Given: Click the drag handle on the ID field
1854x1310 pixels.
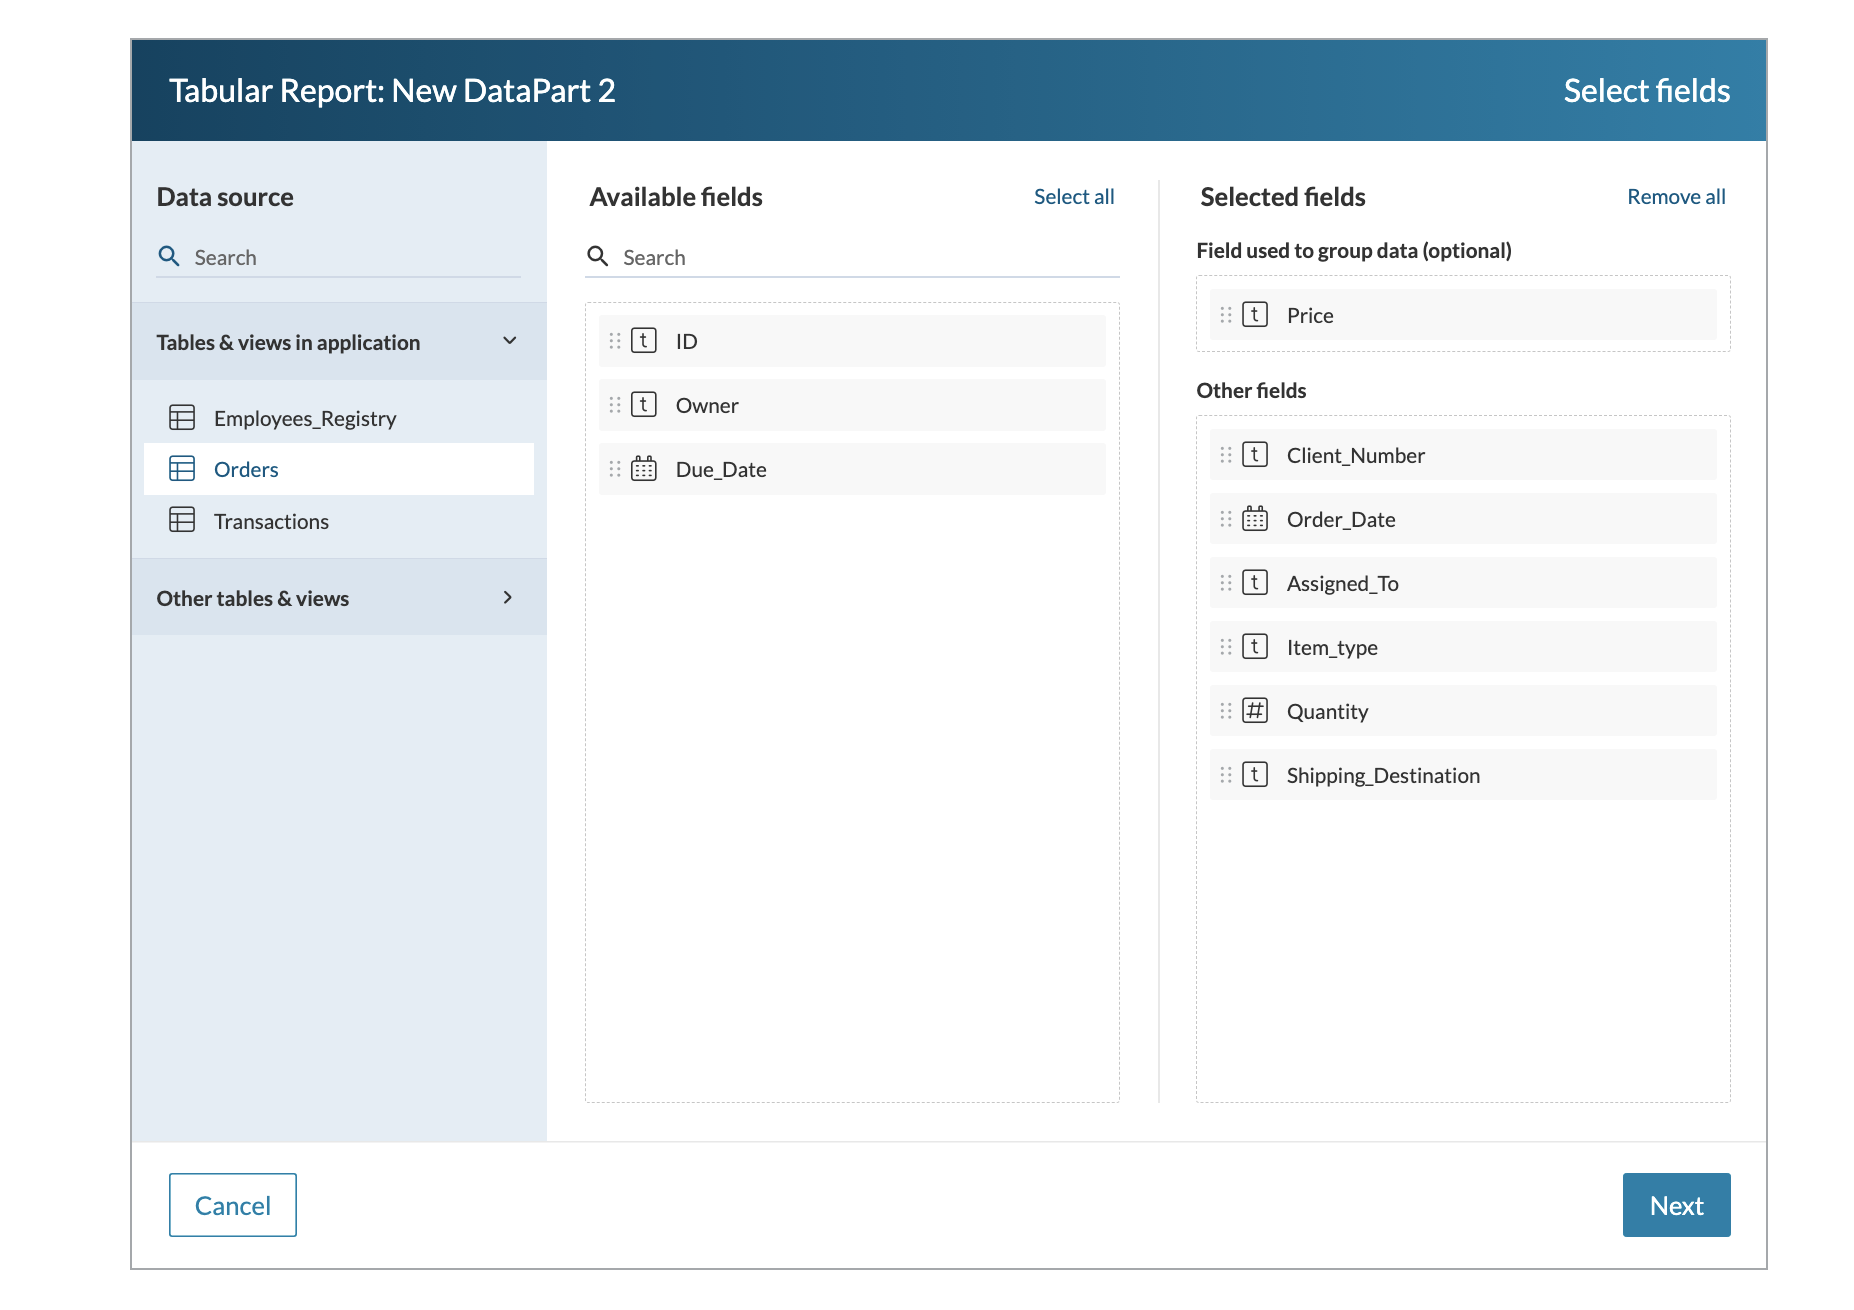Looking at the screenshot, I should [x=615, y=340].
